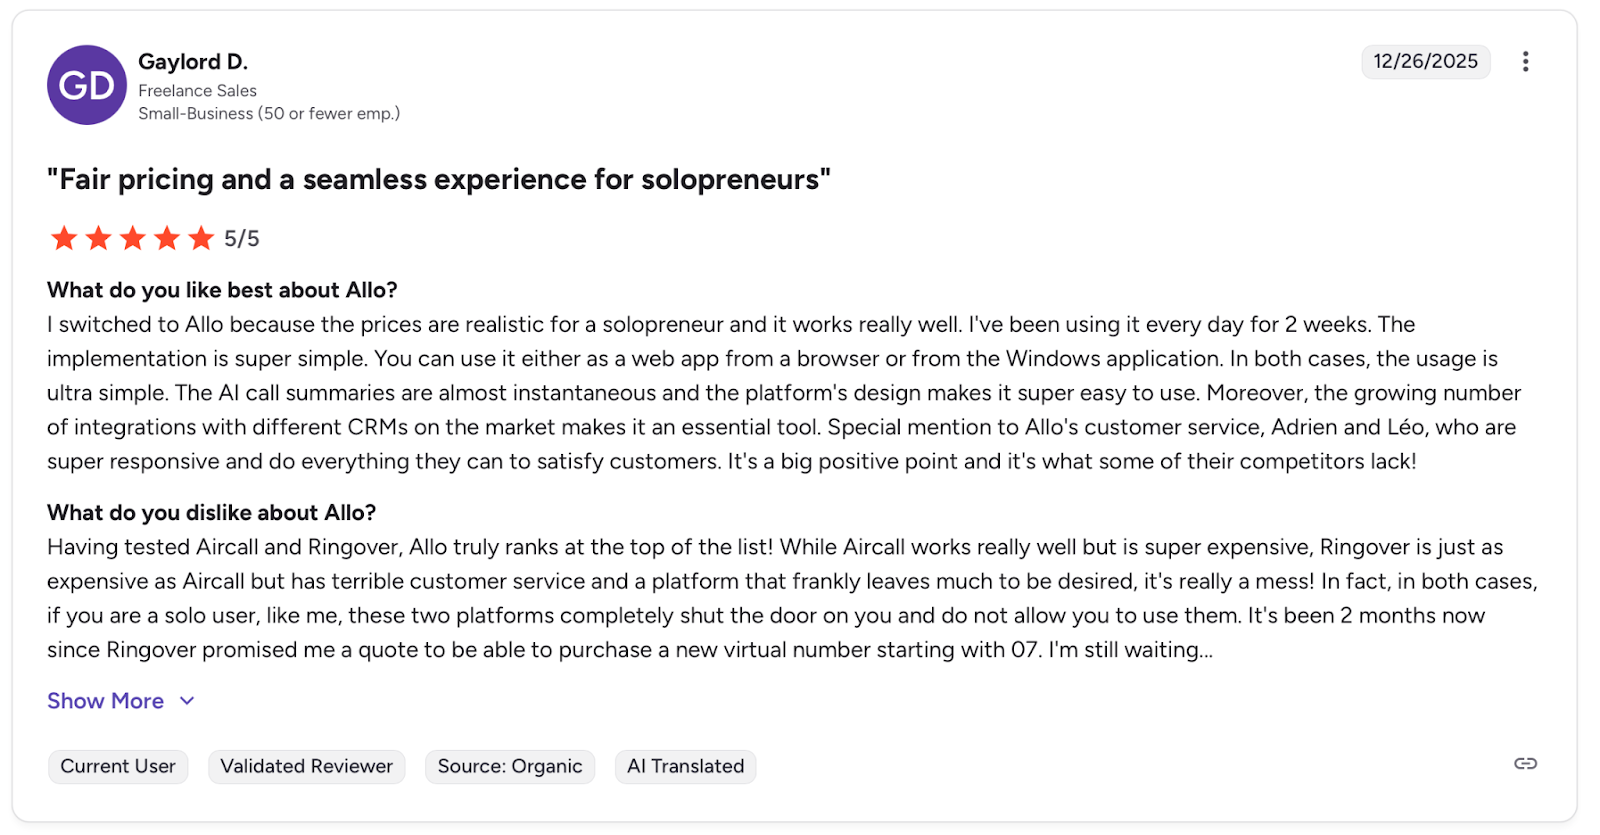Click the copy review link icon

(1525, 764)
